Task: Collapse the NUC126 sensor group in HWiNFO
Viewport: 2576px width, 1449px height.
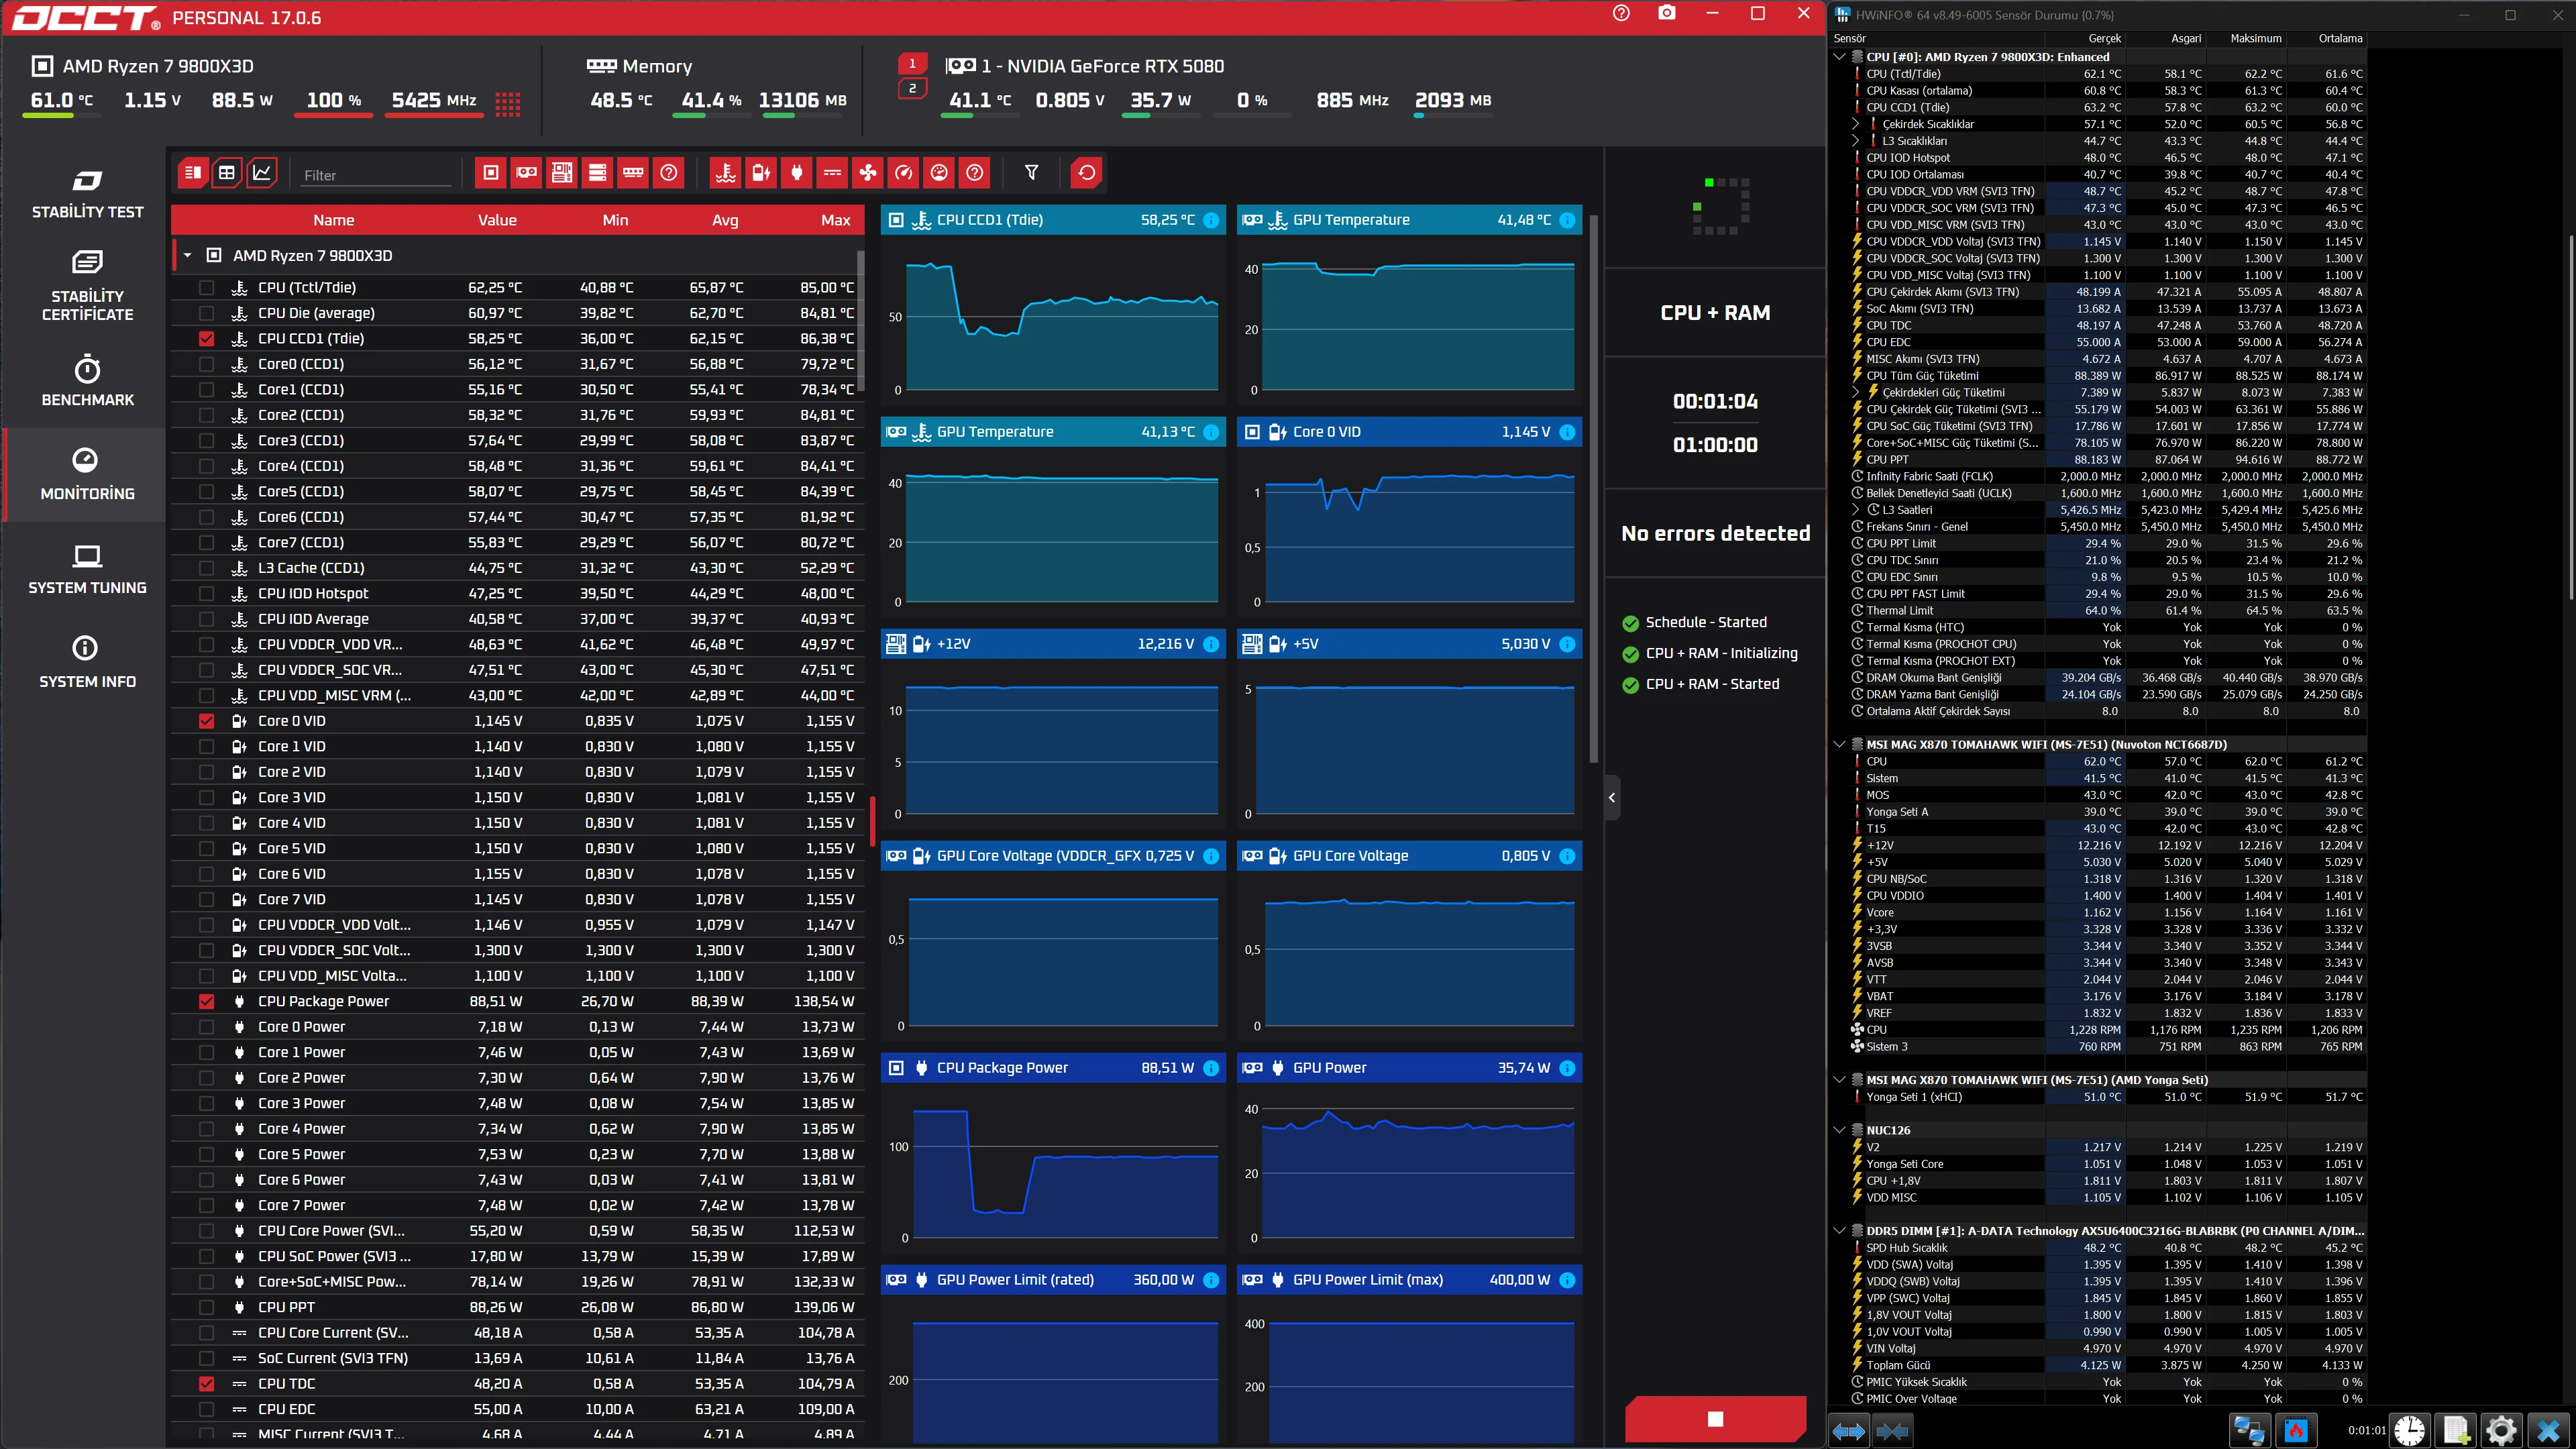Action: [1839, 1130]
